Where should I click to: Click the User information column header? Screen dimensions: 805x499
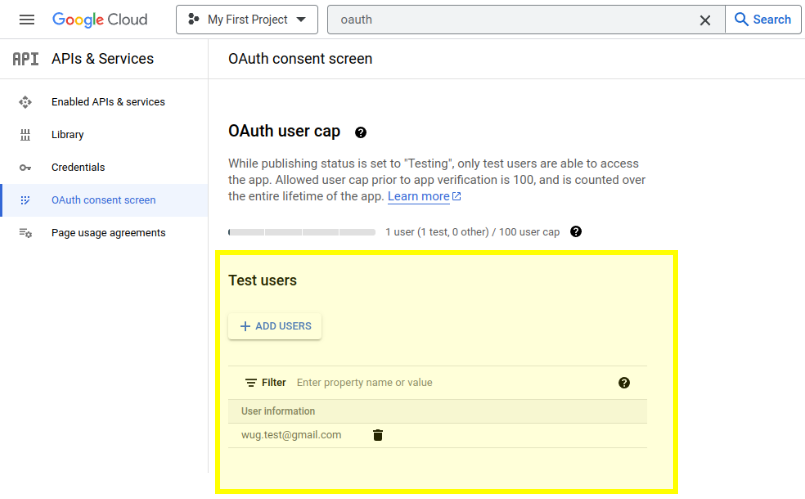click(x=278, y=411)
